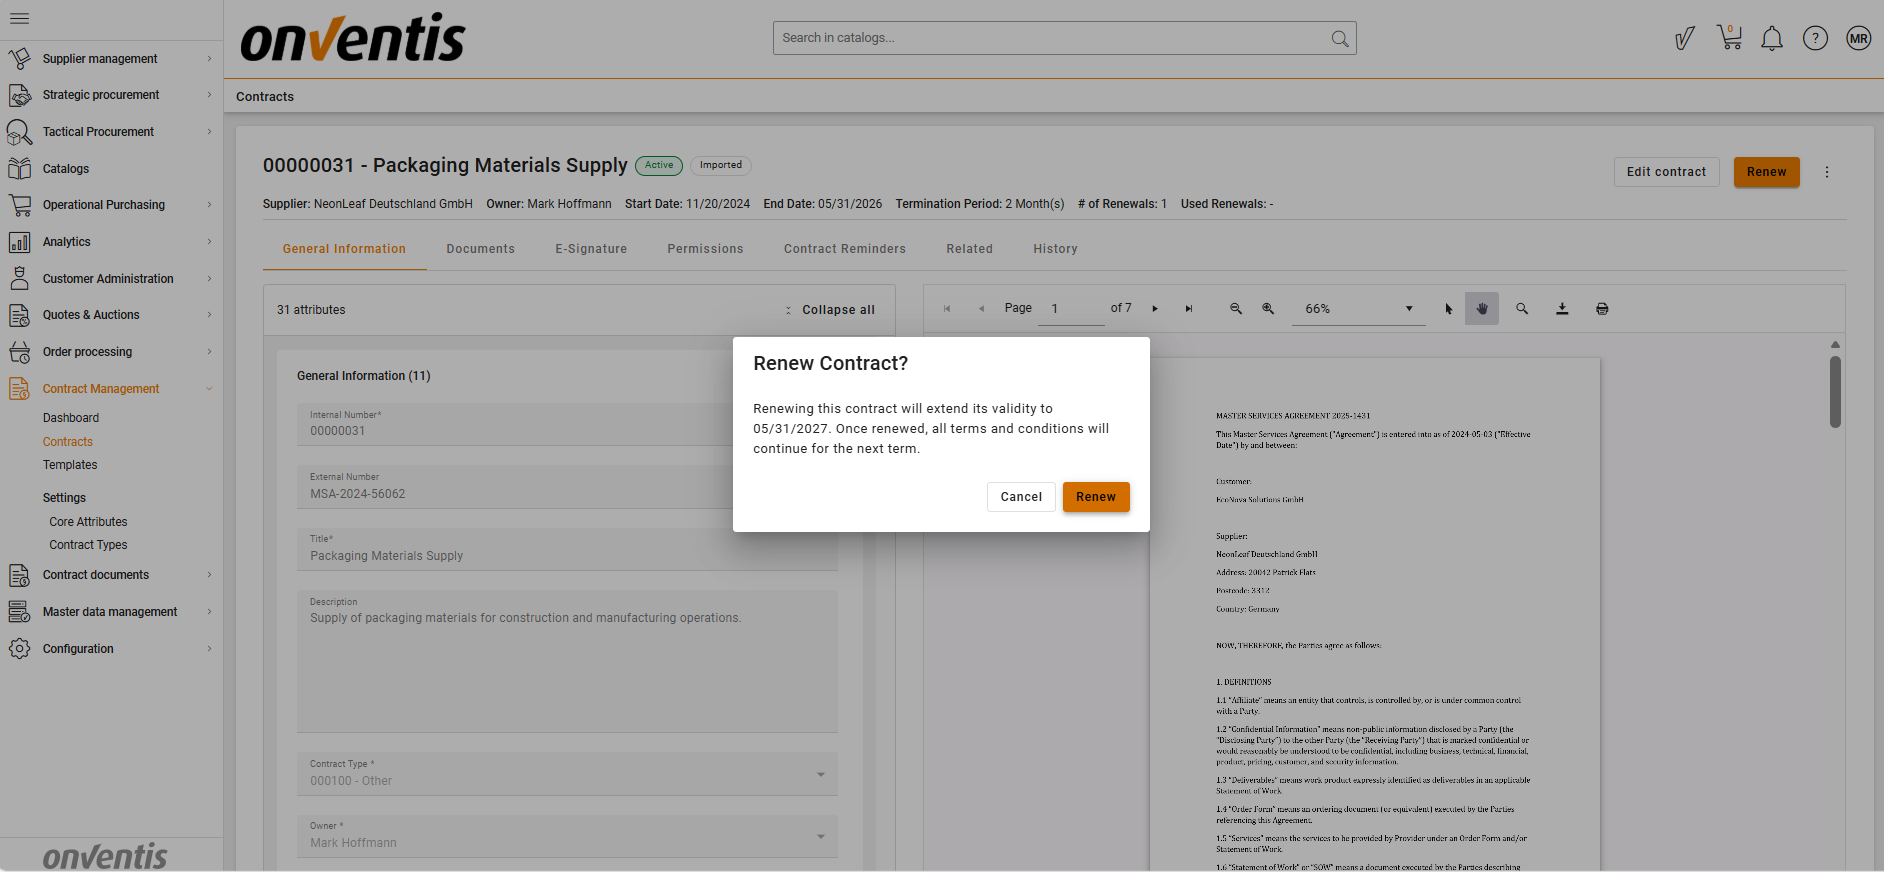Screen dimensions: 1884x872
Task: Confirm Renew in the dialog
Action: [1095, 497]
